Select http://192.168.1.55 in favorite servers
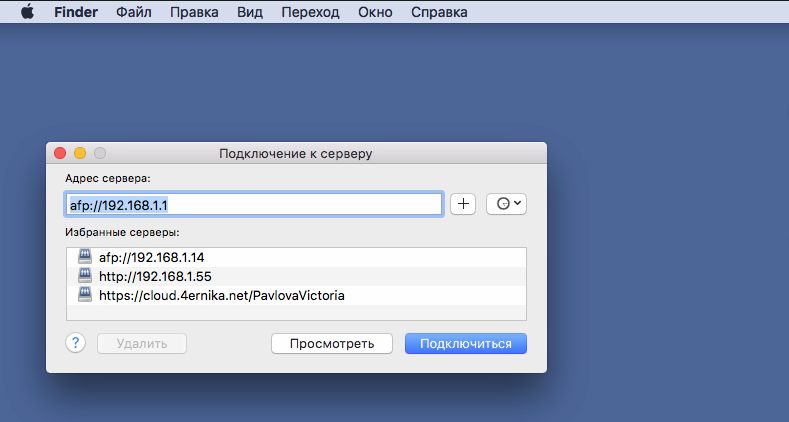Image resolution: width=789 pixels, height=422 pixels. coord(155,276)
